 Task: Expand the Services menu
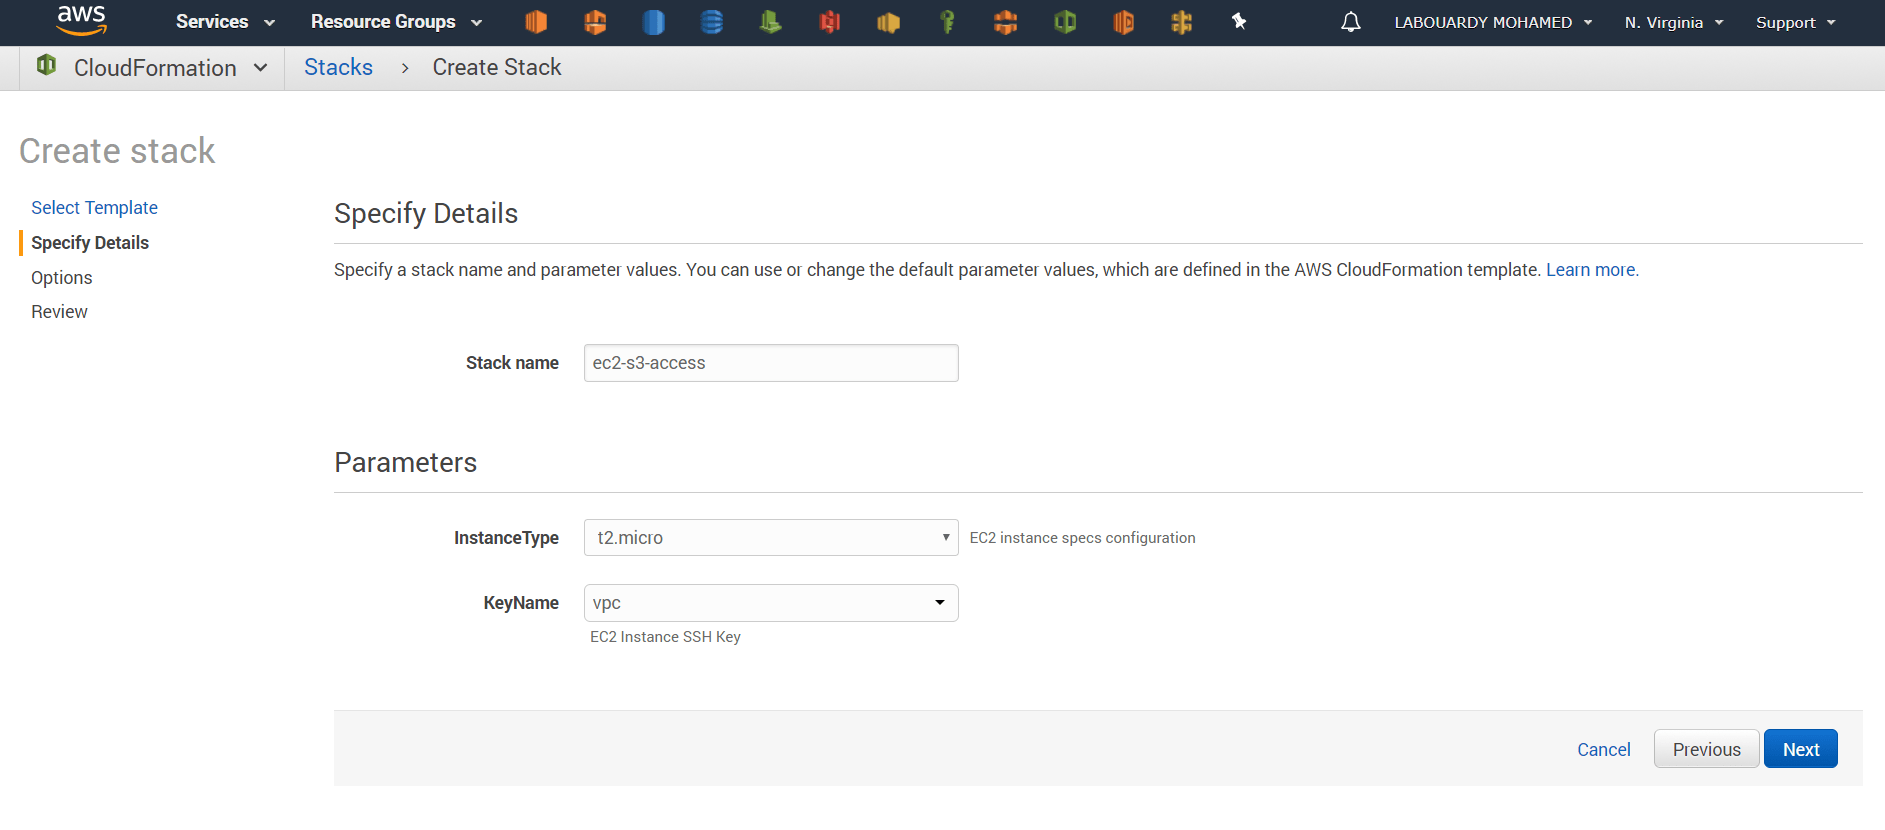pyautogui.click(x=225, y=22)
